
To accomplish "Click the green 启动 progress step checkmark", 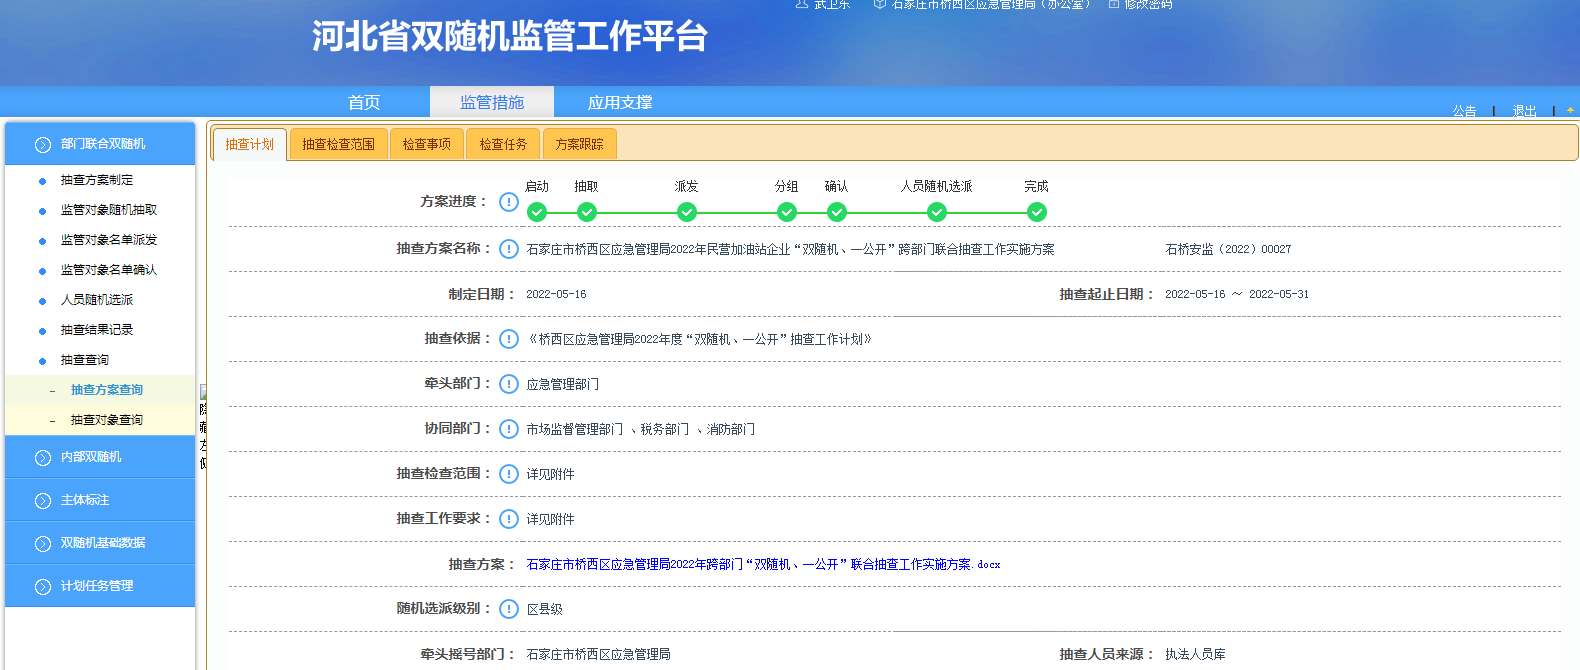I will click(537, 212).
